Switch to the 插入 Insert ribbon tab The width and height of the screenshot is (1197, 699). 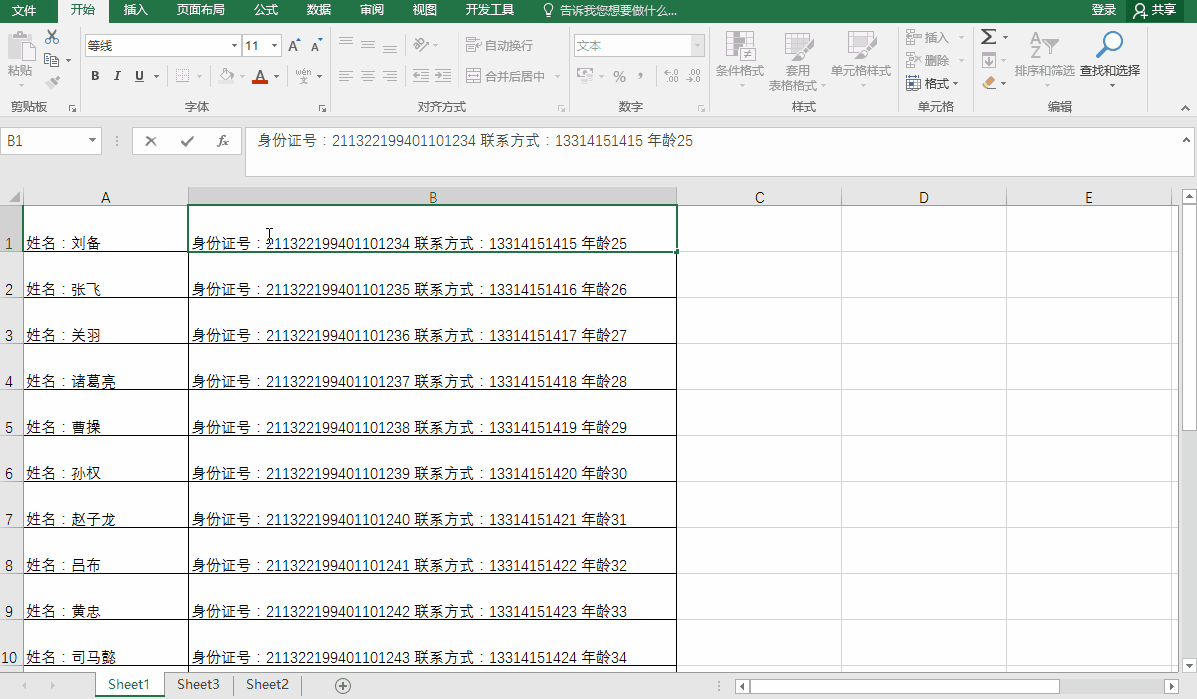[135, 10]
